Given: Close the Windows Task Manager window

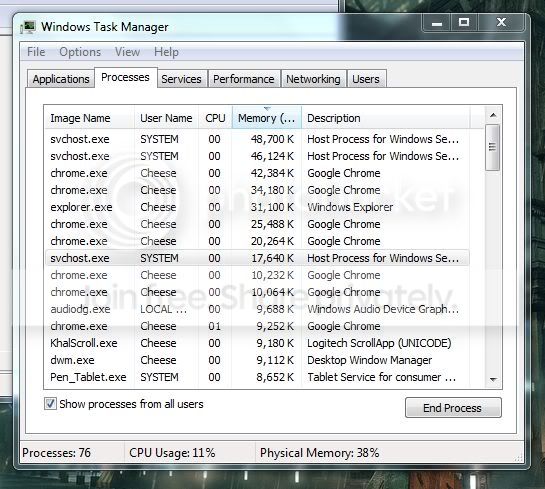Looking at the screenshot, I should (x=501, y=23).
